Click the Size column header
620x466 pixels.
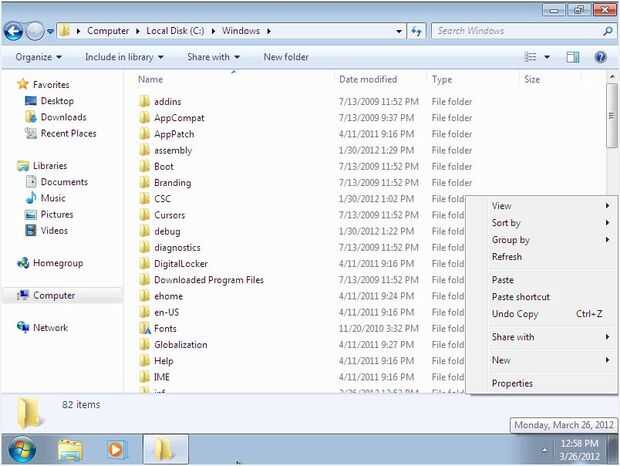[x=532, y=79]
